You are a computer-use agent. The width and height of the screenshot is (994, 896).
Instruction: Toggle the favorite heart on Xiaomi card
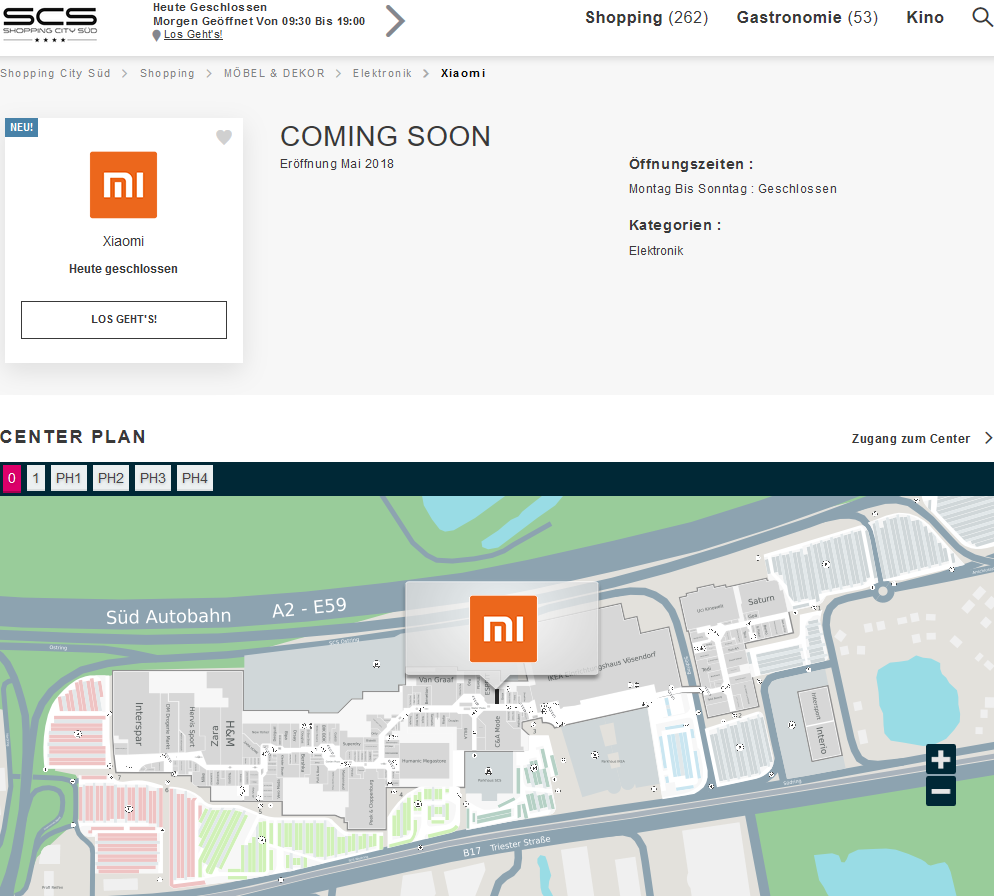[224, 137]
